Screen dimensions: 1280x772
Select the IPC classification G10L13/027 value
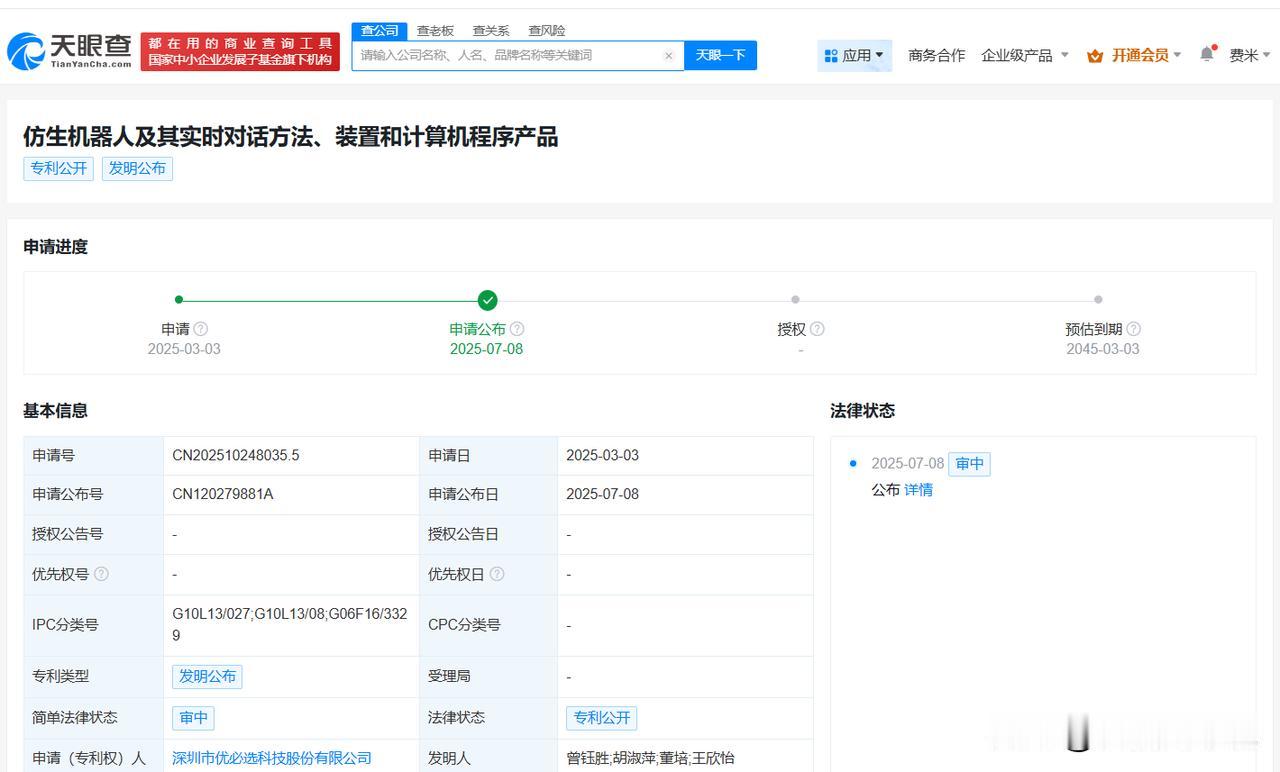[x=290, y=624]
